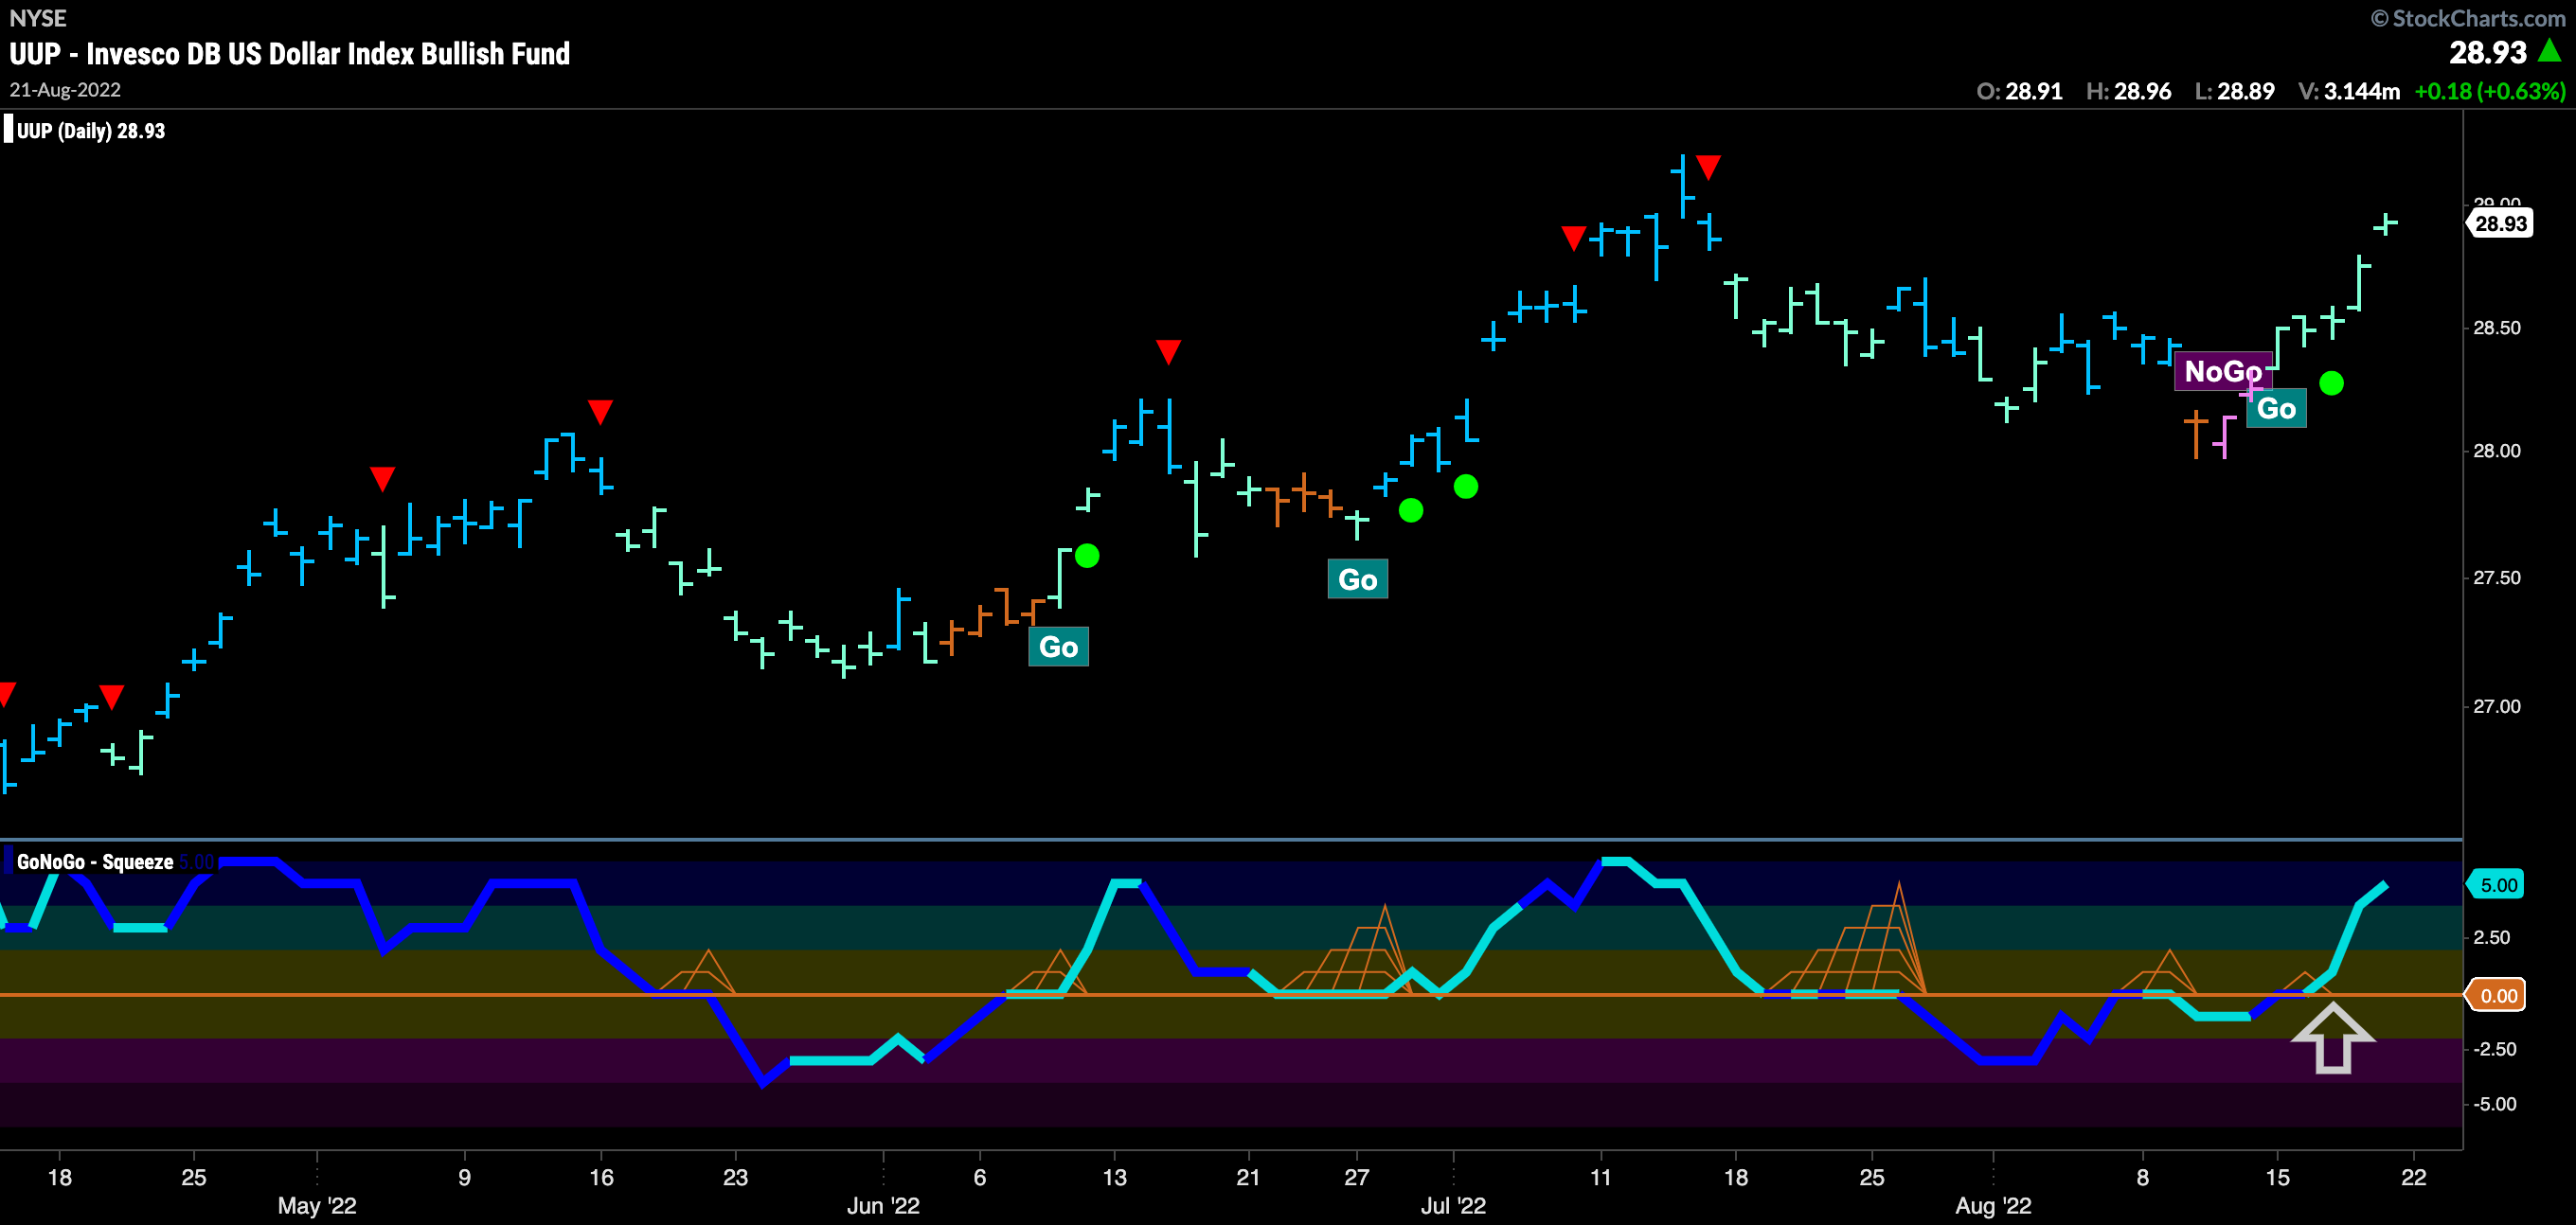Click the date tick labeled 23

[735, 1177]
